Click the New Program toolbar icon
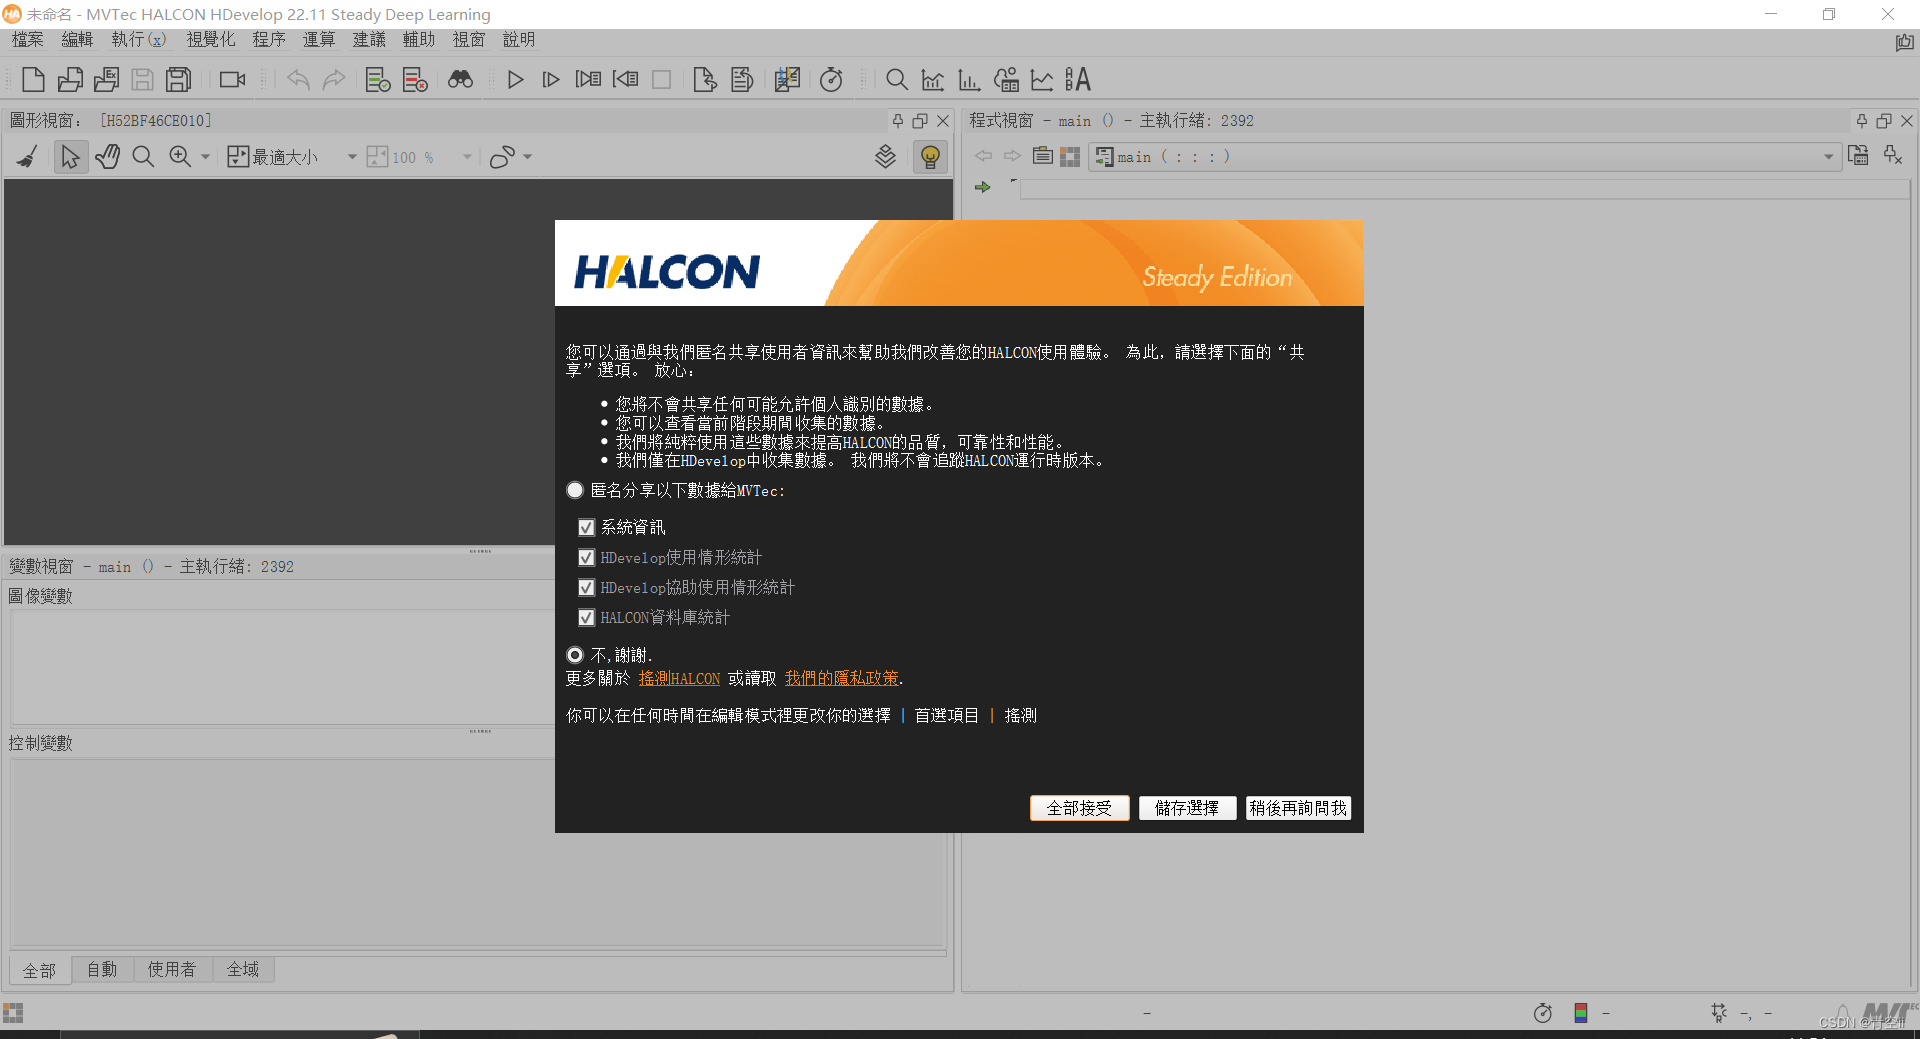1920x1039 pixels. pyautogui.click(x=33, y=80)
